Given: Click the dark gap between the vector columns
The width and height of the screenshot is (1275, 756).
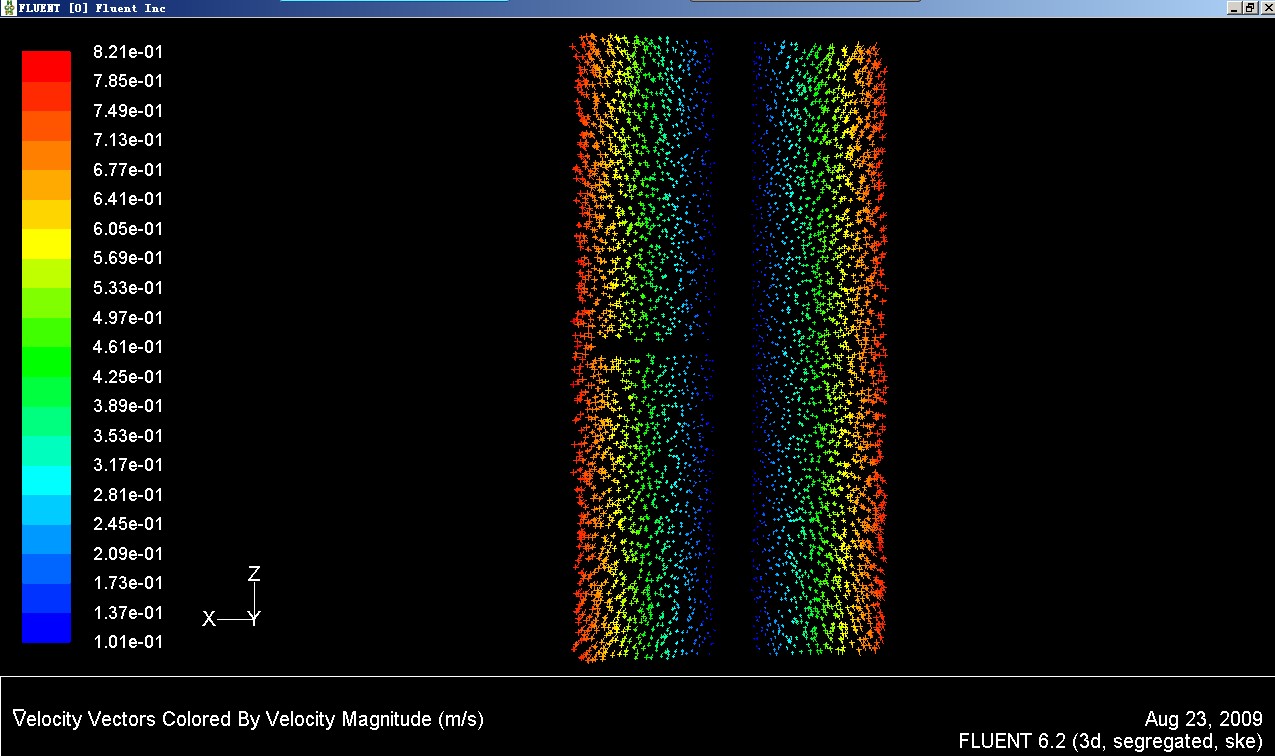Looking at the screenshot, I should click(x=732, y=350).
